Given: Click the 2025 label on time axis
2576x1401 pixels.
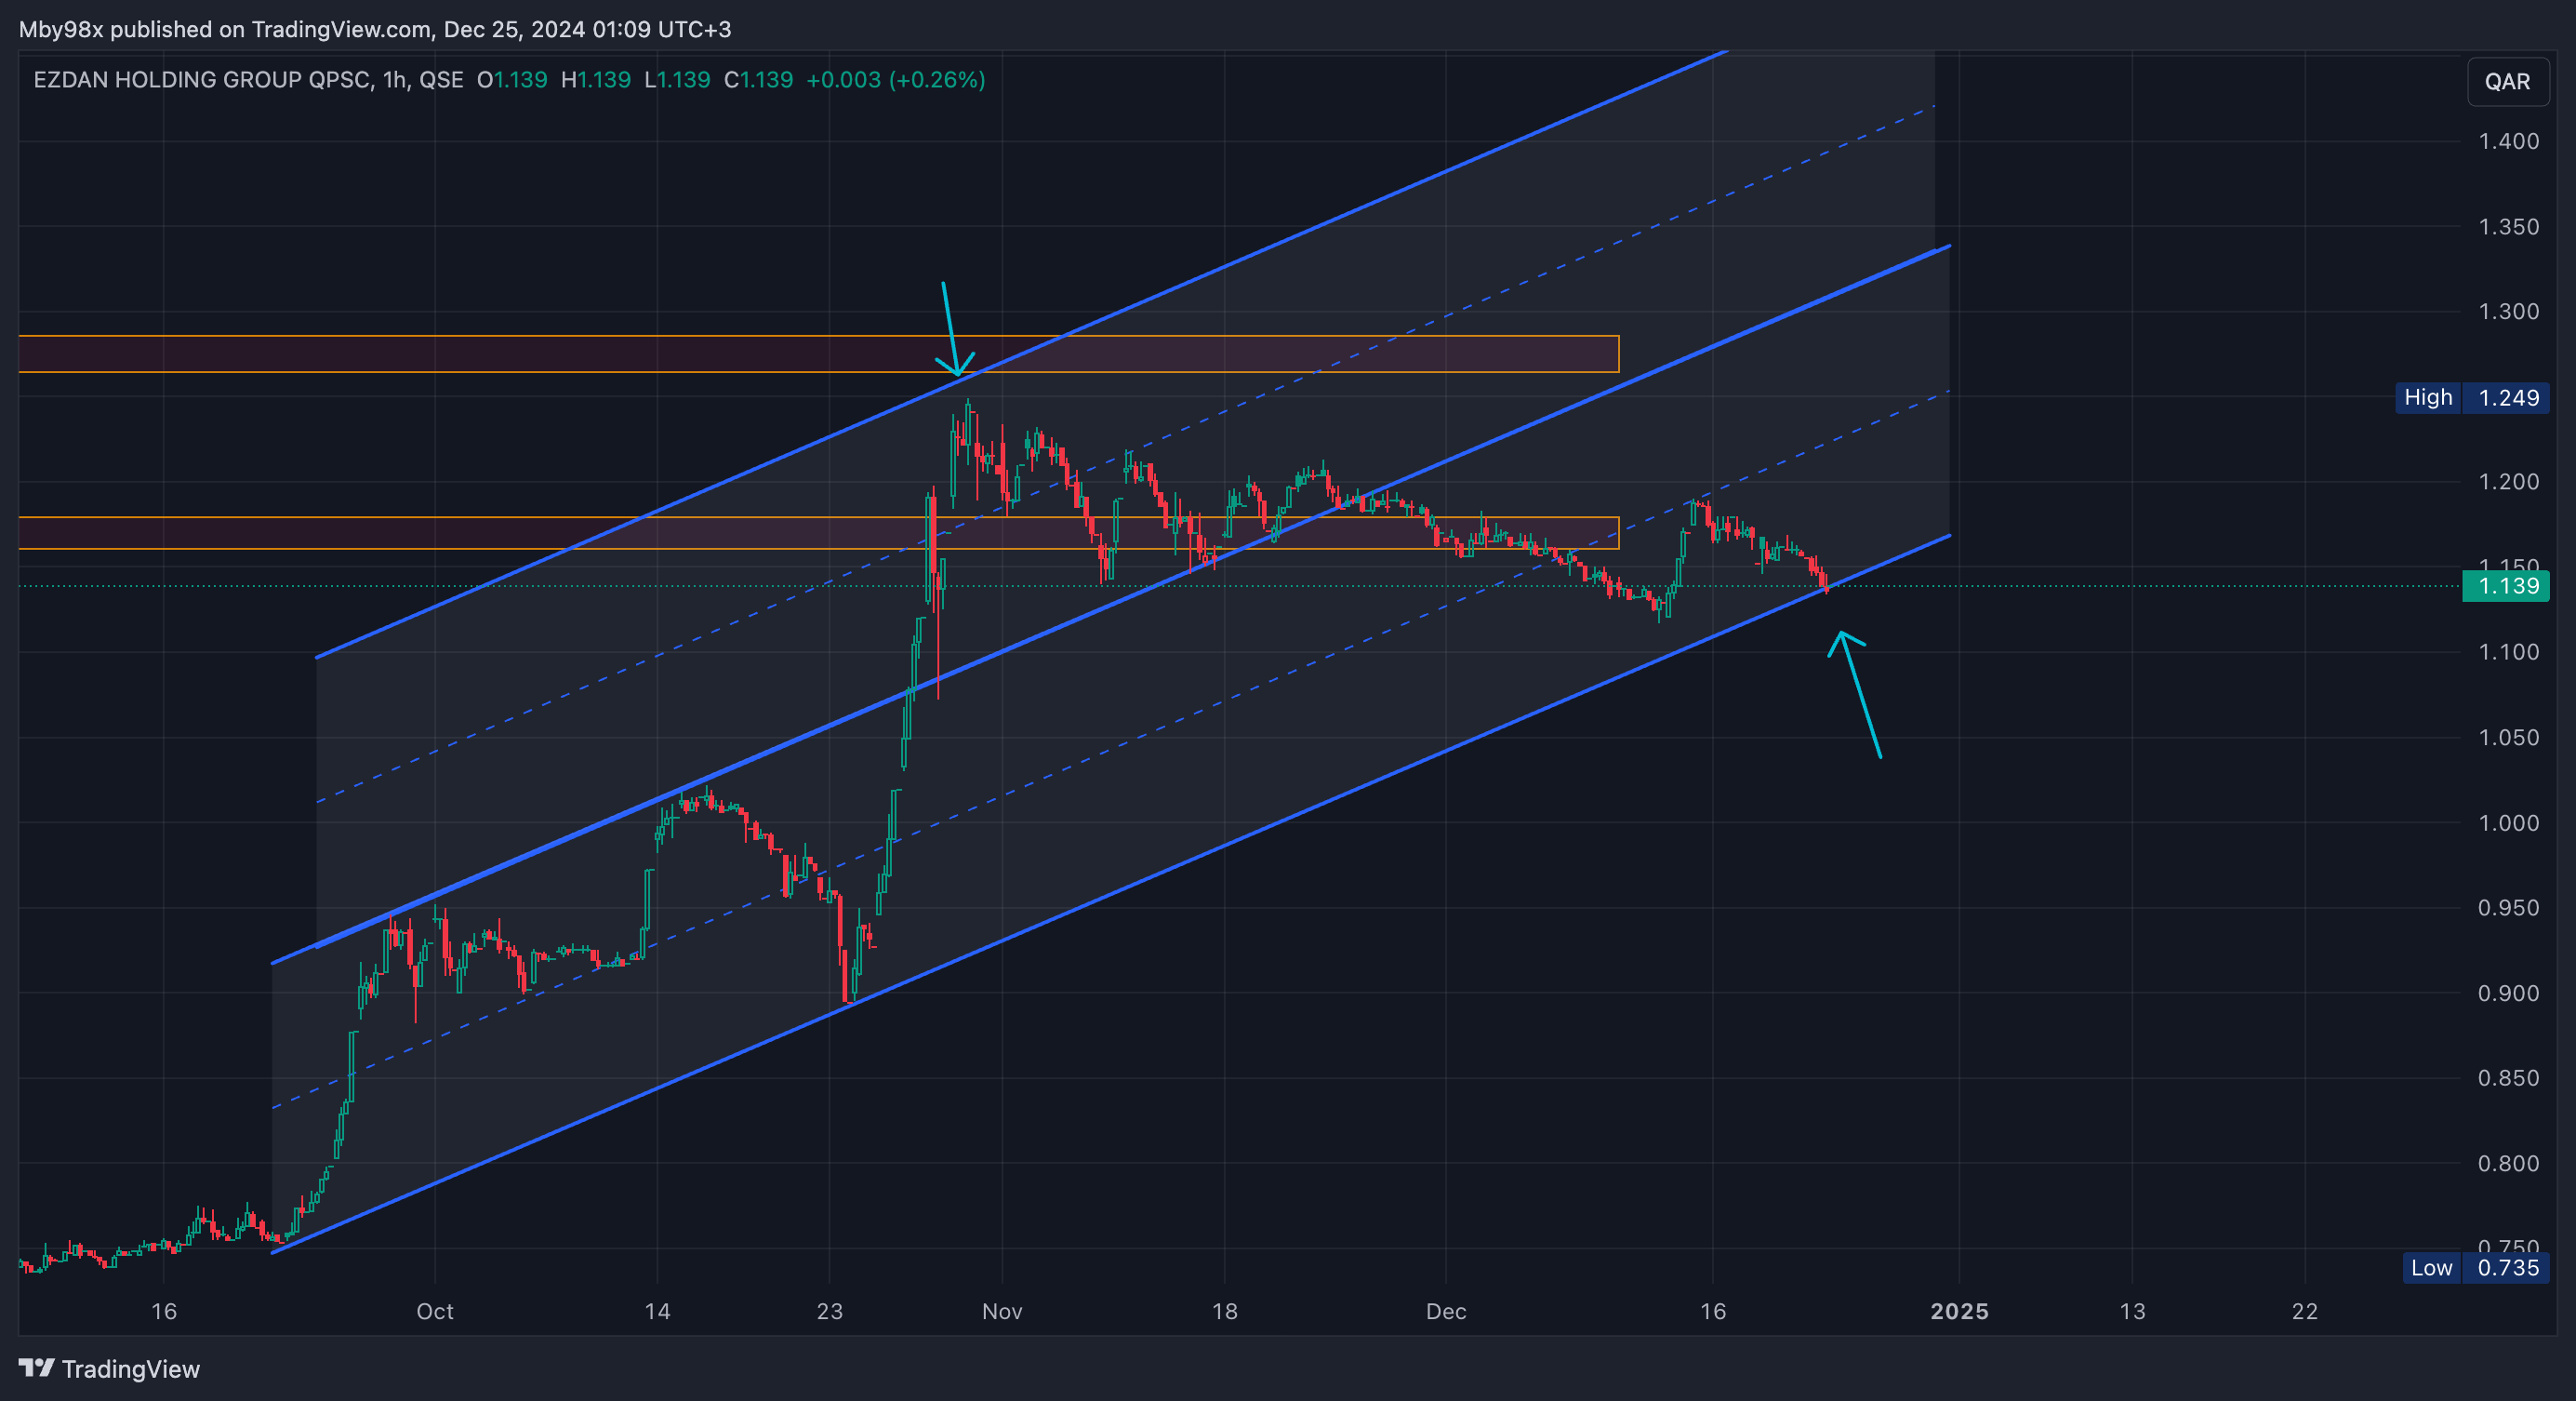Looking at the screenshot, I should [1959, 1311].
